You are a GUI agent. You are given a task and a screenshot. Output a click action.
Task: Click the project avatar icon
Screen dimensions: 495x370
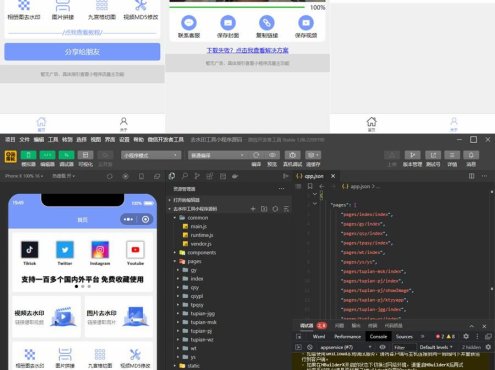tap(10, 156)
